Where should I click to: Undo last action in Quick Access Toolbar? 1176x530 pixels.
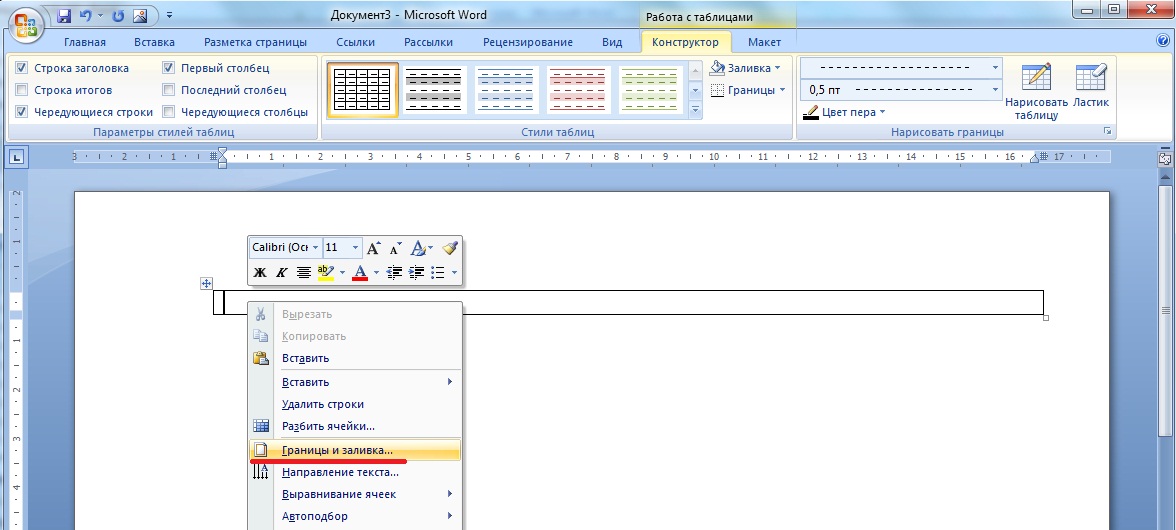tap(85, 15)
